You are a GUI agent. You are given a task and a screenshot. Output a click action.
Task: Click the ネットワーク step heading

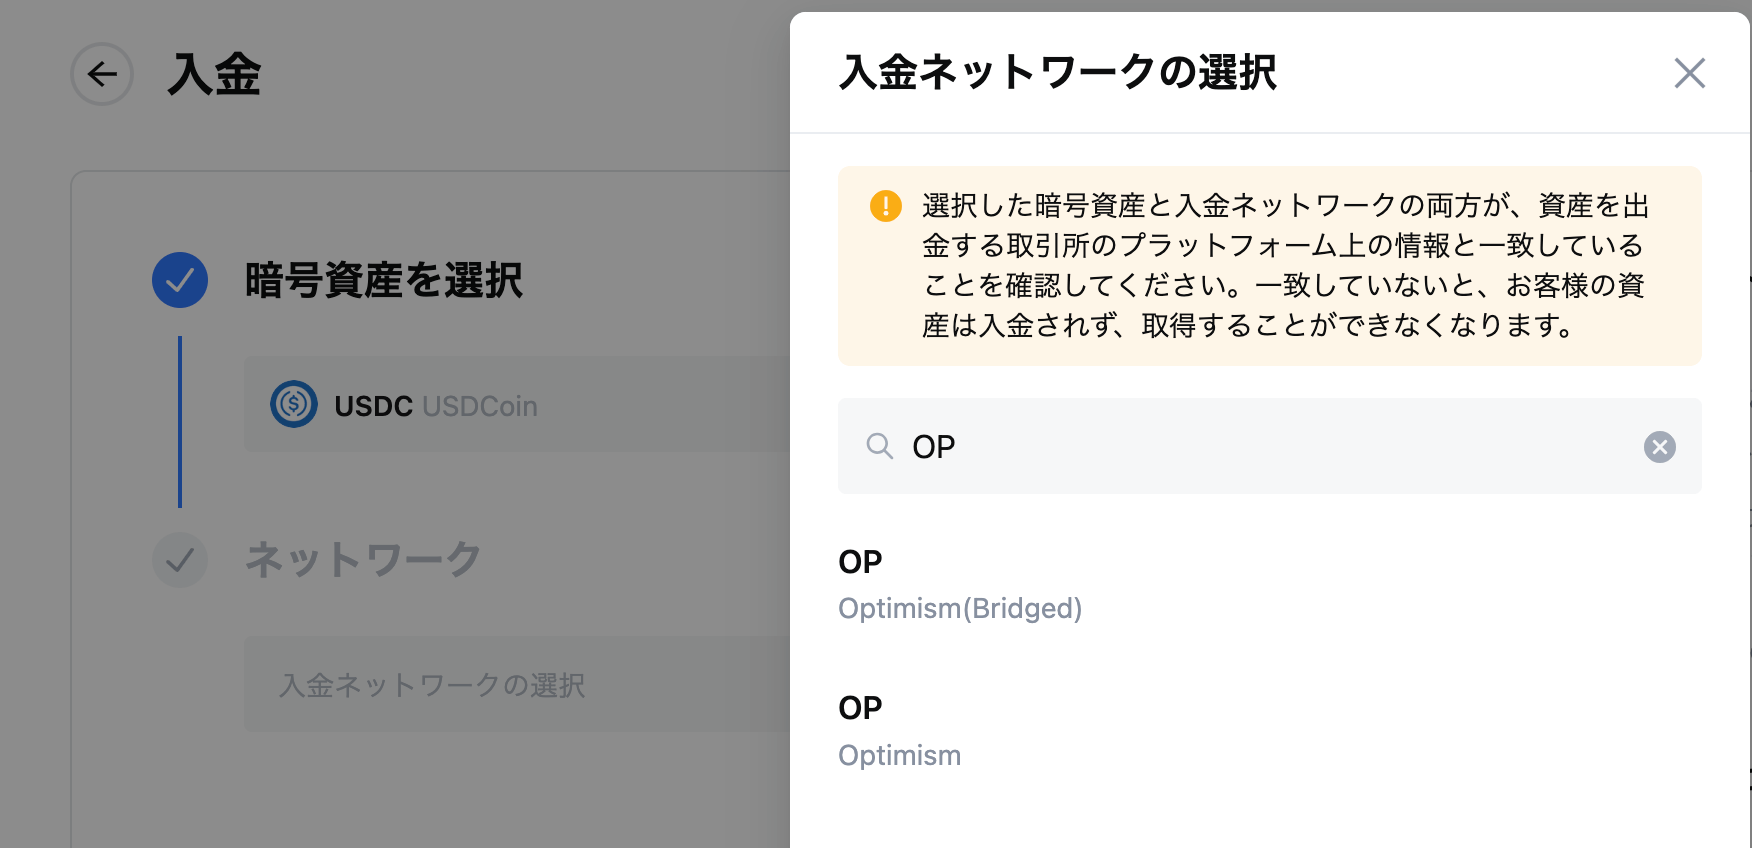point(364,560)
